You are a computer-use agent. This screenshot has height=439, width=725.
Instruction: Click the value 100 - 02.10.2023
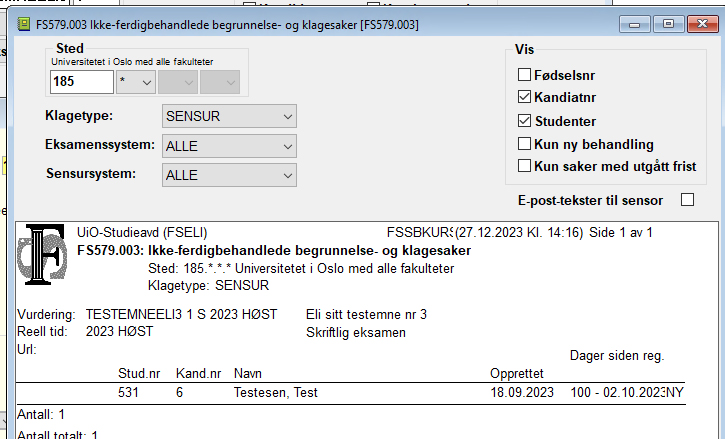(618, 393)
